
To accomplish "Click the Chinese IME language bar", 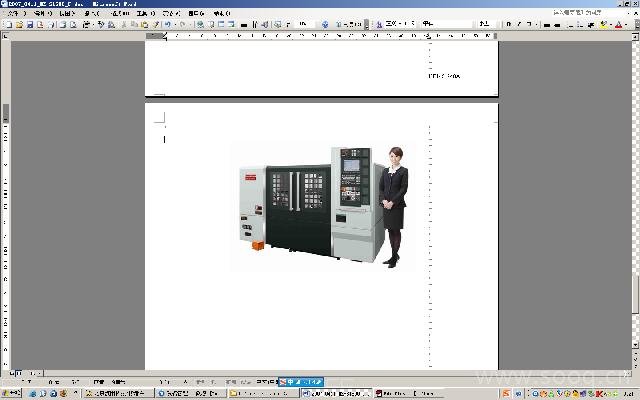I will tap(301, 382).
